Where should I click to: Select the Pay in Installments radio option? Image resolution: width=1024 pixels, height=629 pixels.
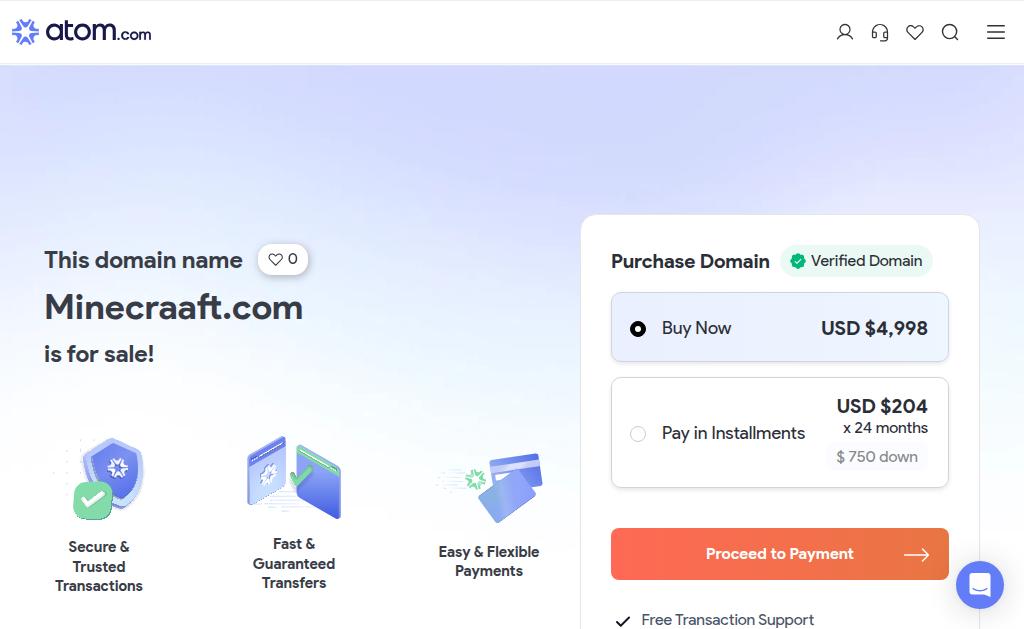[x=637, y=434]
